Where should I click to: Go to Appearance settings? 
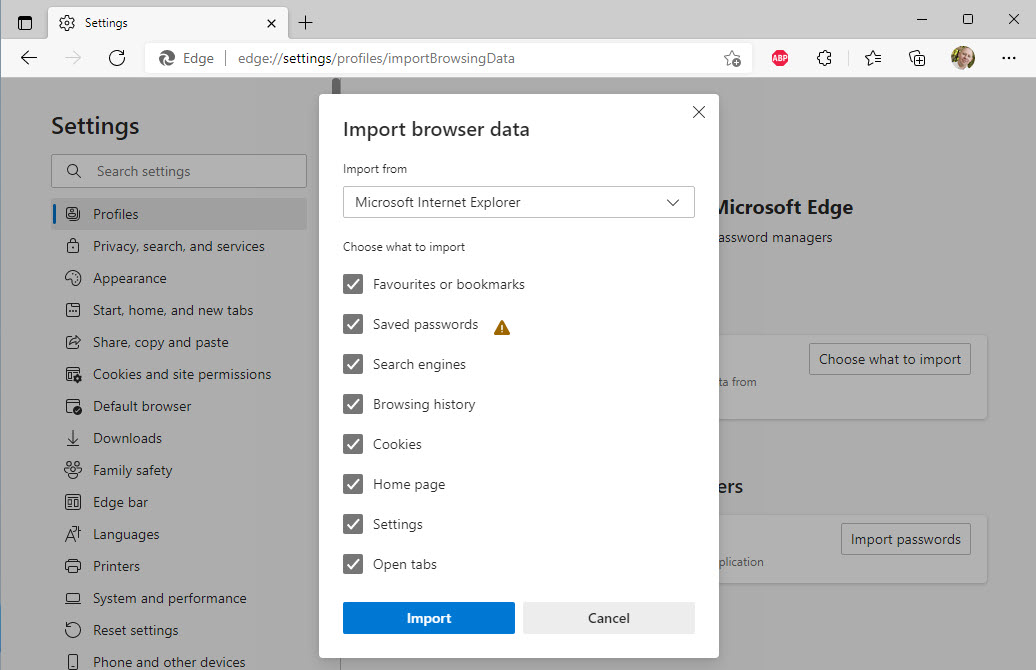pos(179,278)
